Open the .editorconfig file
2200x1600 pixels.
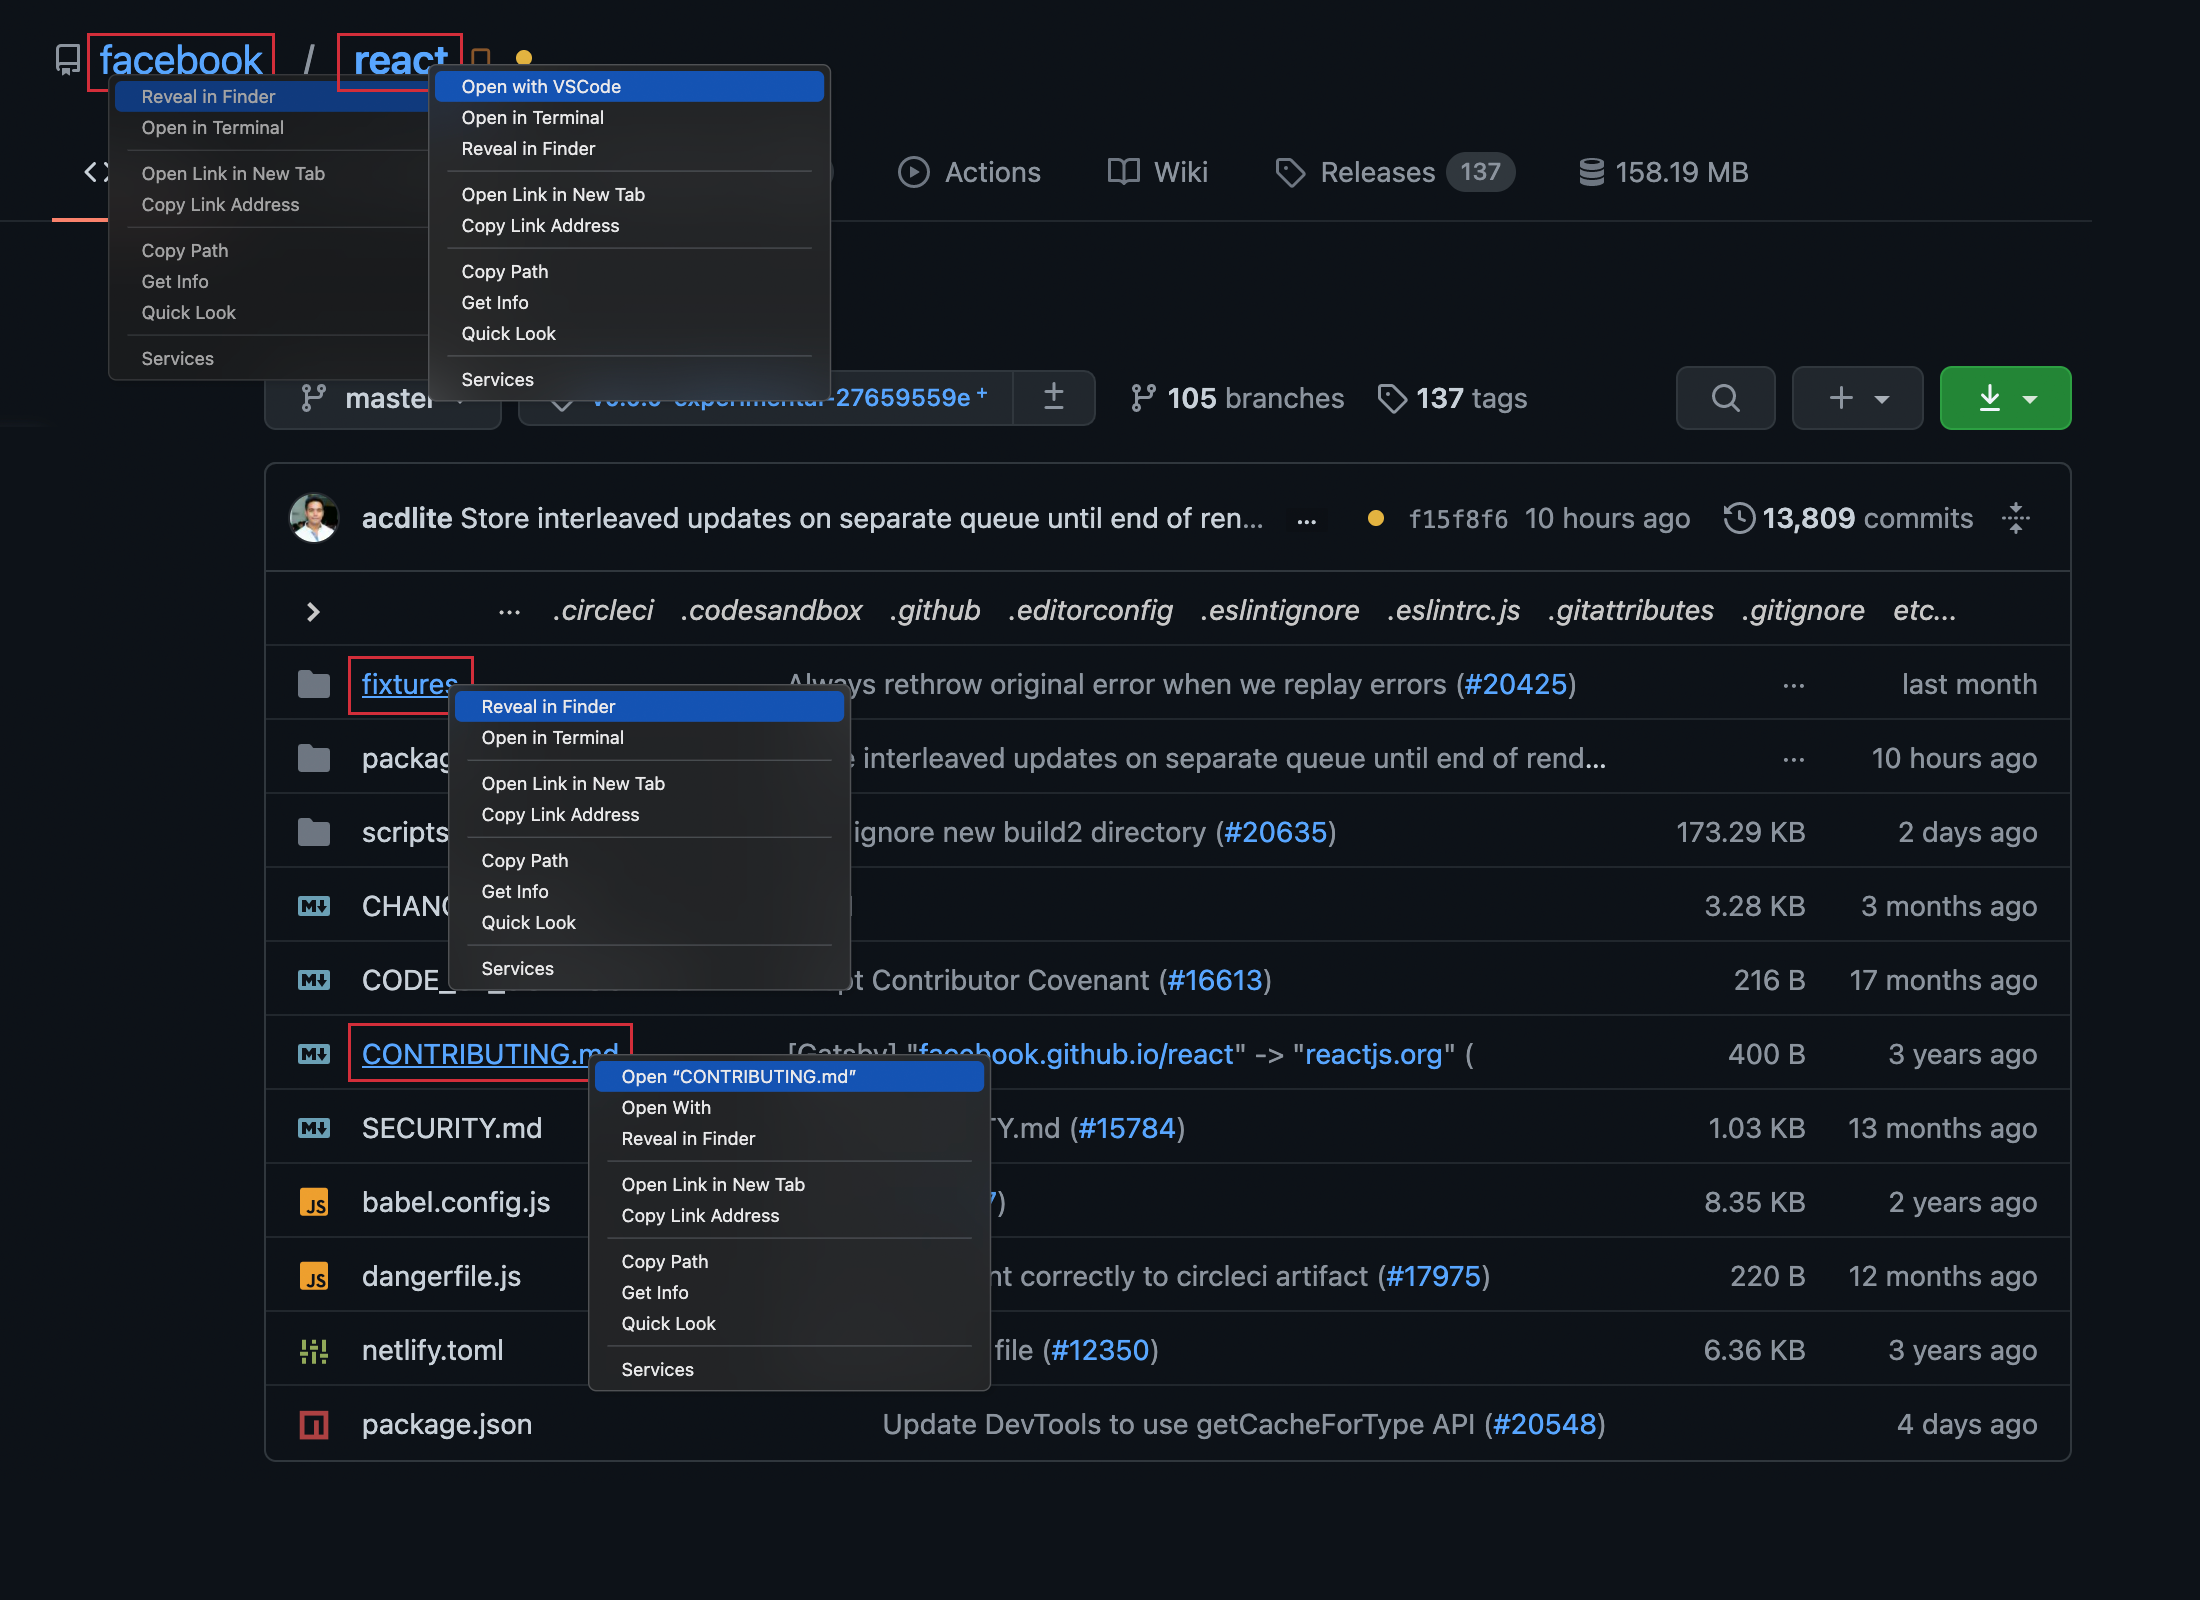tap(1090, 610)
